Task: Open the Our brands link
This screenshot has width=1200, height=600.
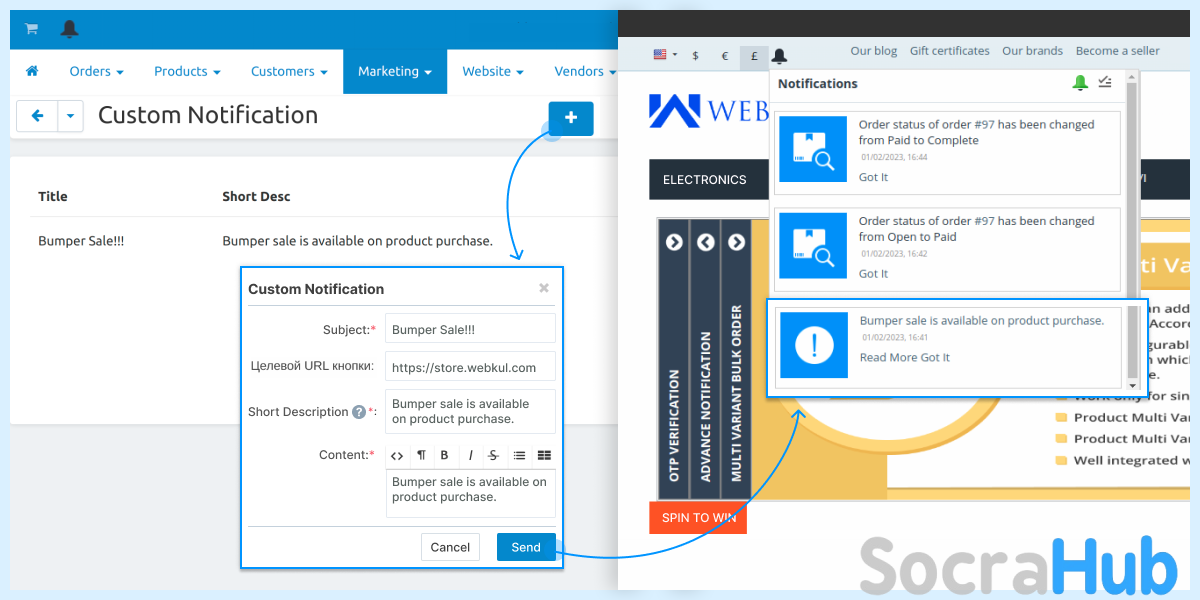Action: tap(1033, 51)
